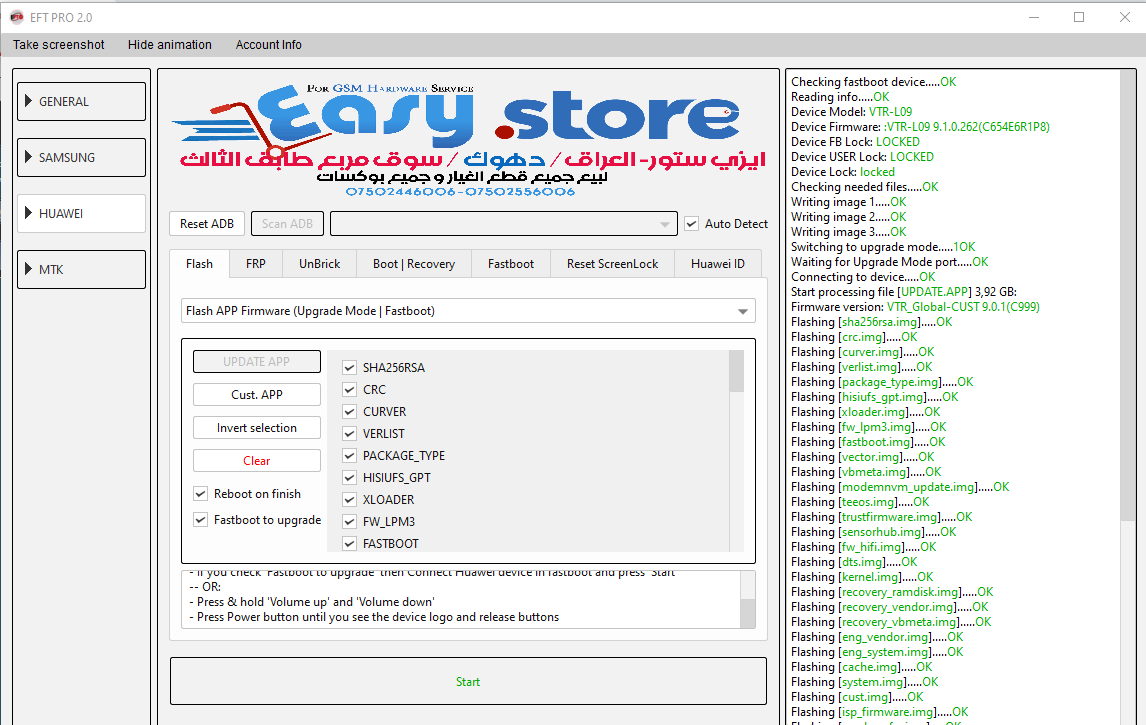Screen dimensions: 1146x725
Task: Close the EFT PRO window
Action: click(x=1125, y=17)
